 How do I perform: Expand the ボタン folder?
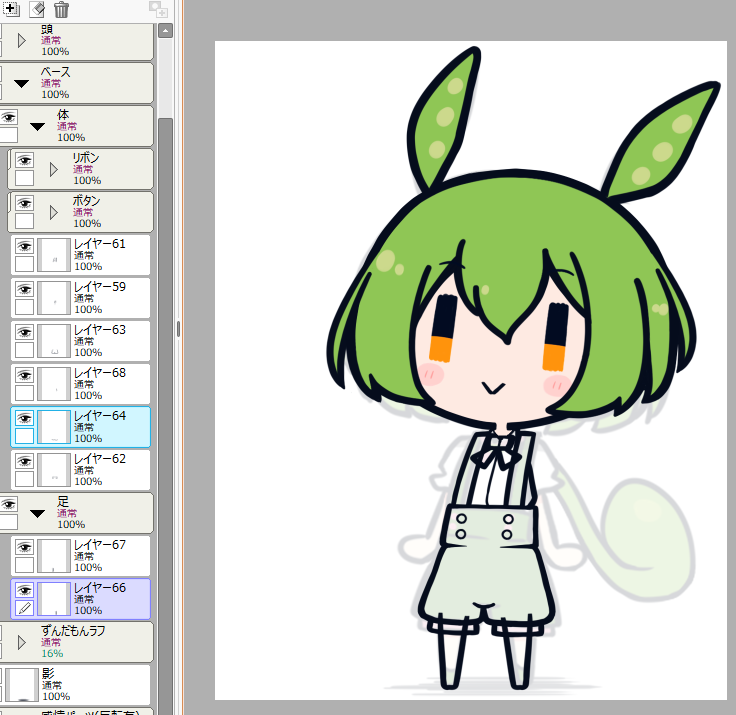pyautogui.click(x=54, y=213)
